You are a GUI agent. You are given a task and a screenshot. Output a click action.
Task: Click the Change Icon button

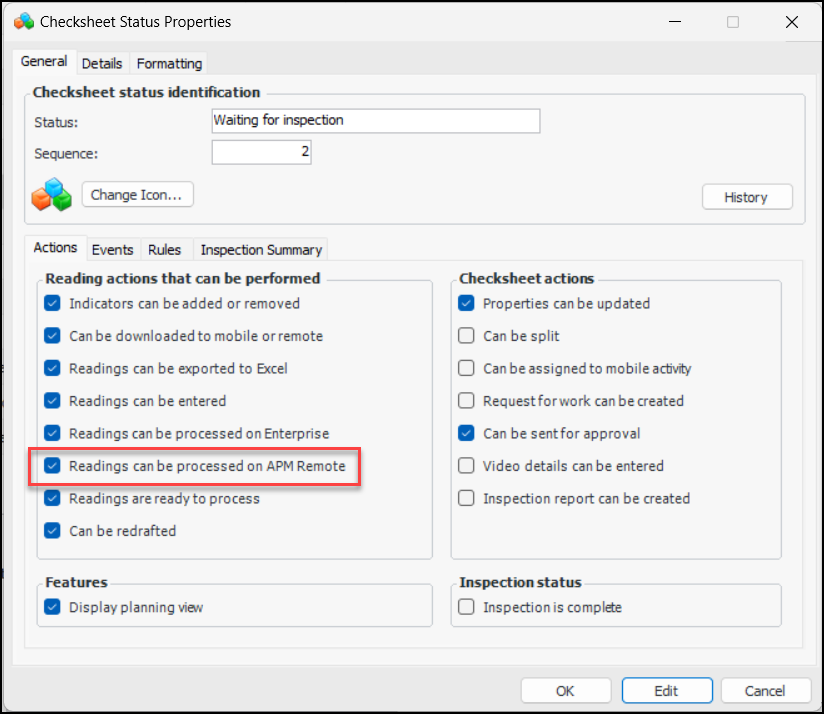(137, 195)
